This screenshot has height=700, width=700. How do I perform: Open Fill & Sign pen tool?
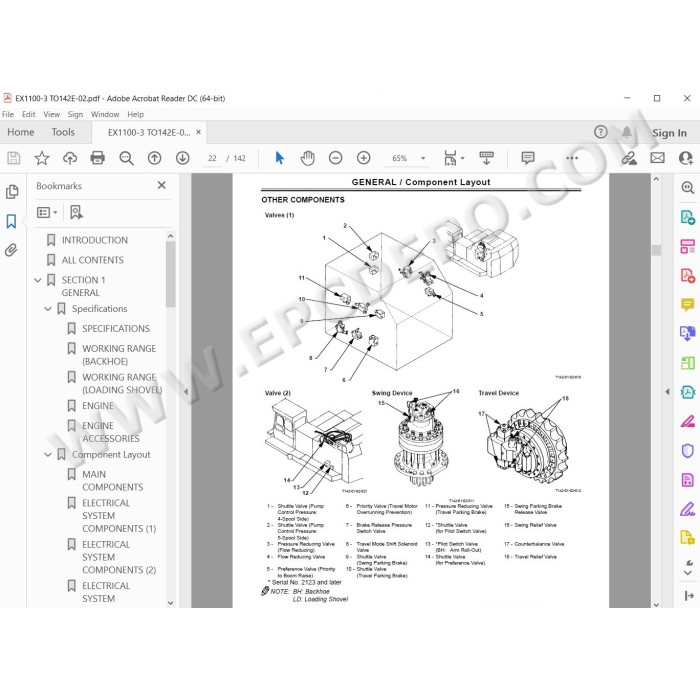(688, 508)
